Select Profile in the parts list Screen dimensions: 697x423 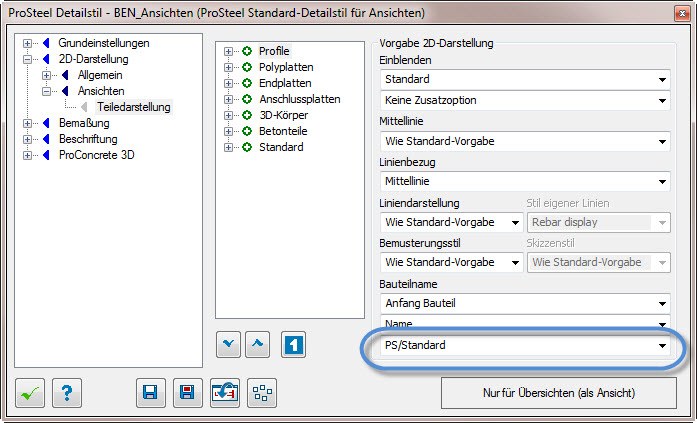(x=274, y=51)
